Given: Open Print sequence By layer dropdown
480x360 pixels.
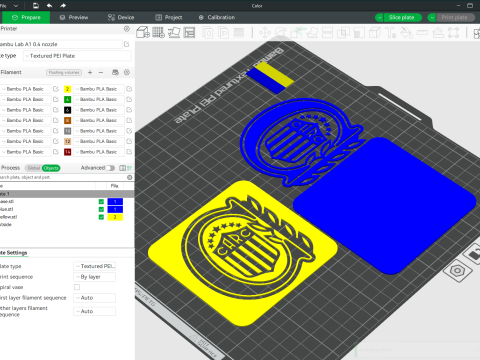Looking at the screenshot, I should pyautogui.click(x=95, y=277).
